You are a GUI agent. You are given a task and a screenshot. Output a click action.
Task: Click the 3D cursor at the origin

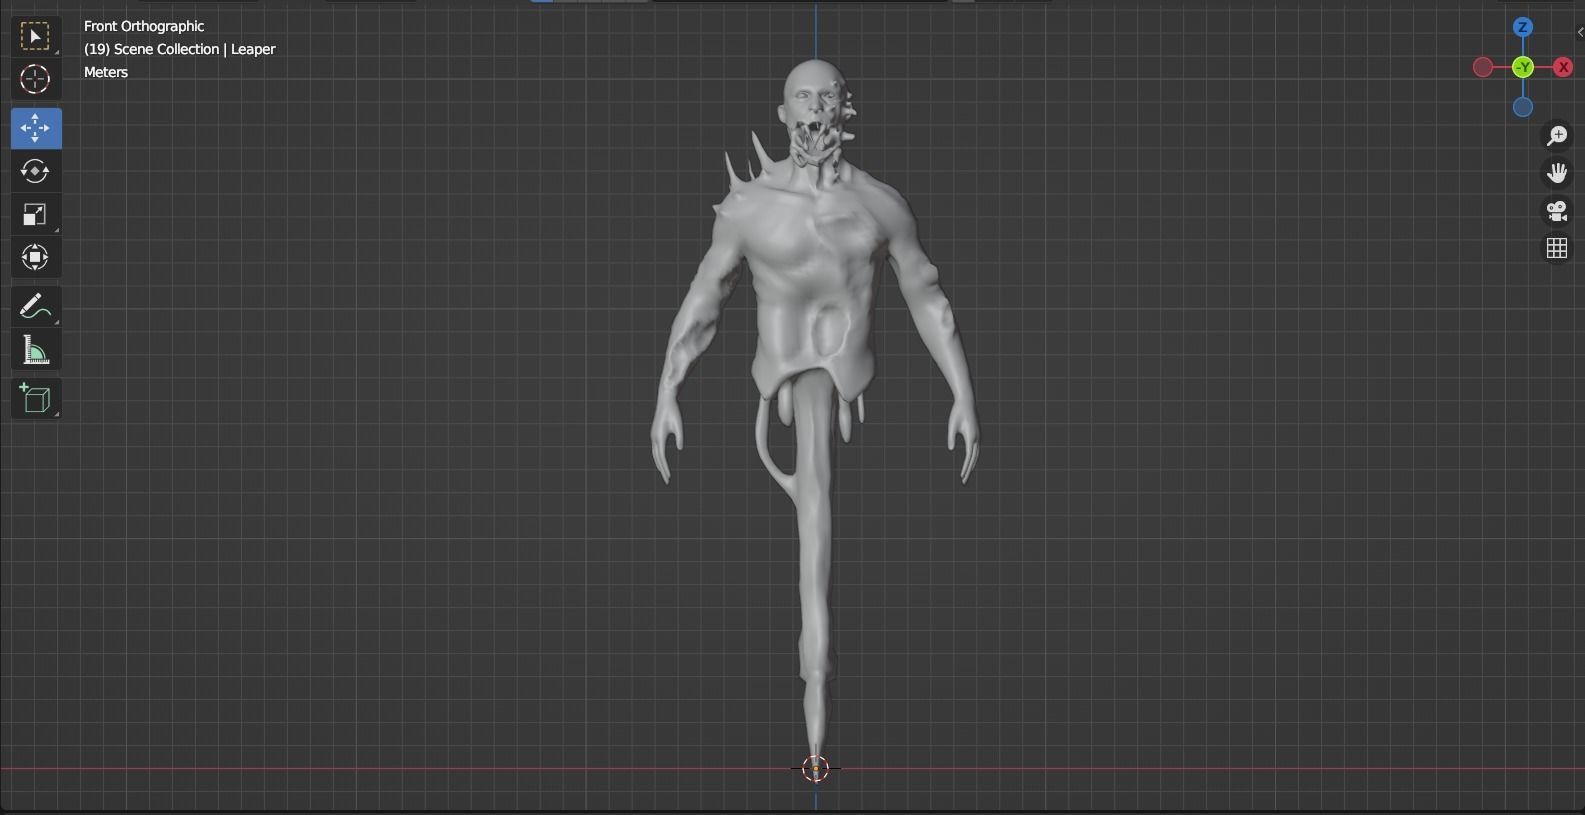tap(816, 769)
